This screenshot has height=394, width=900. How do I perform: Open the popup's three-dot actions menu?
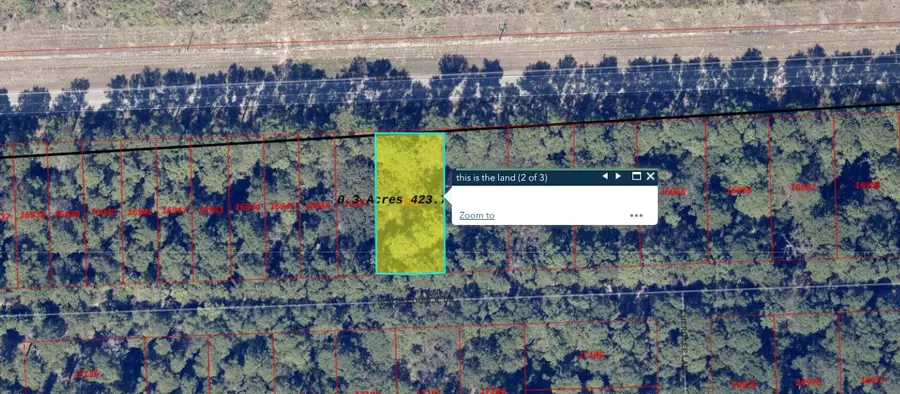click(x=636, y=215)
